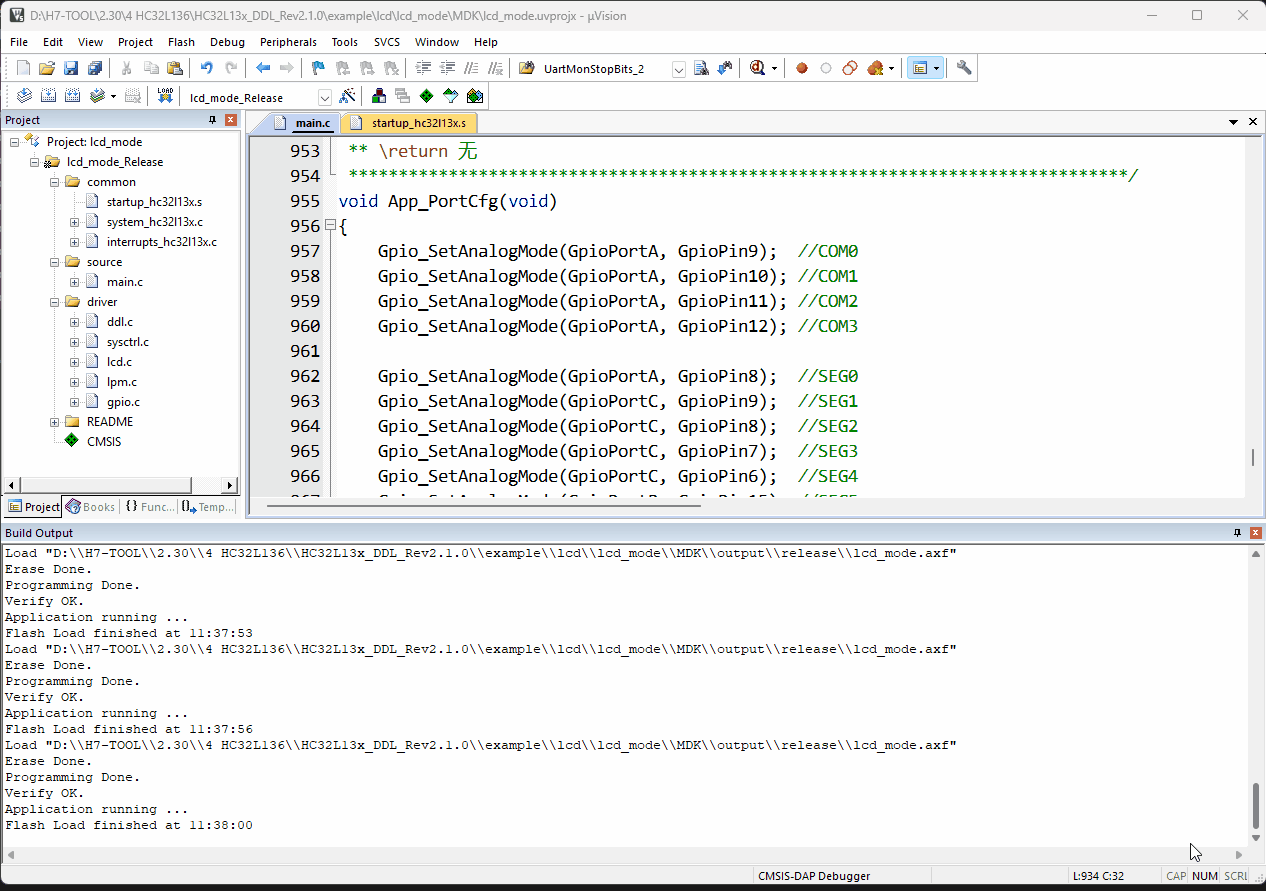Viewport: 1266px width, 891px height.
Task: Expand the gpio.c file node
Action: coord(75,402)
